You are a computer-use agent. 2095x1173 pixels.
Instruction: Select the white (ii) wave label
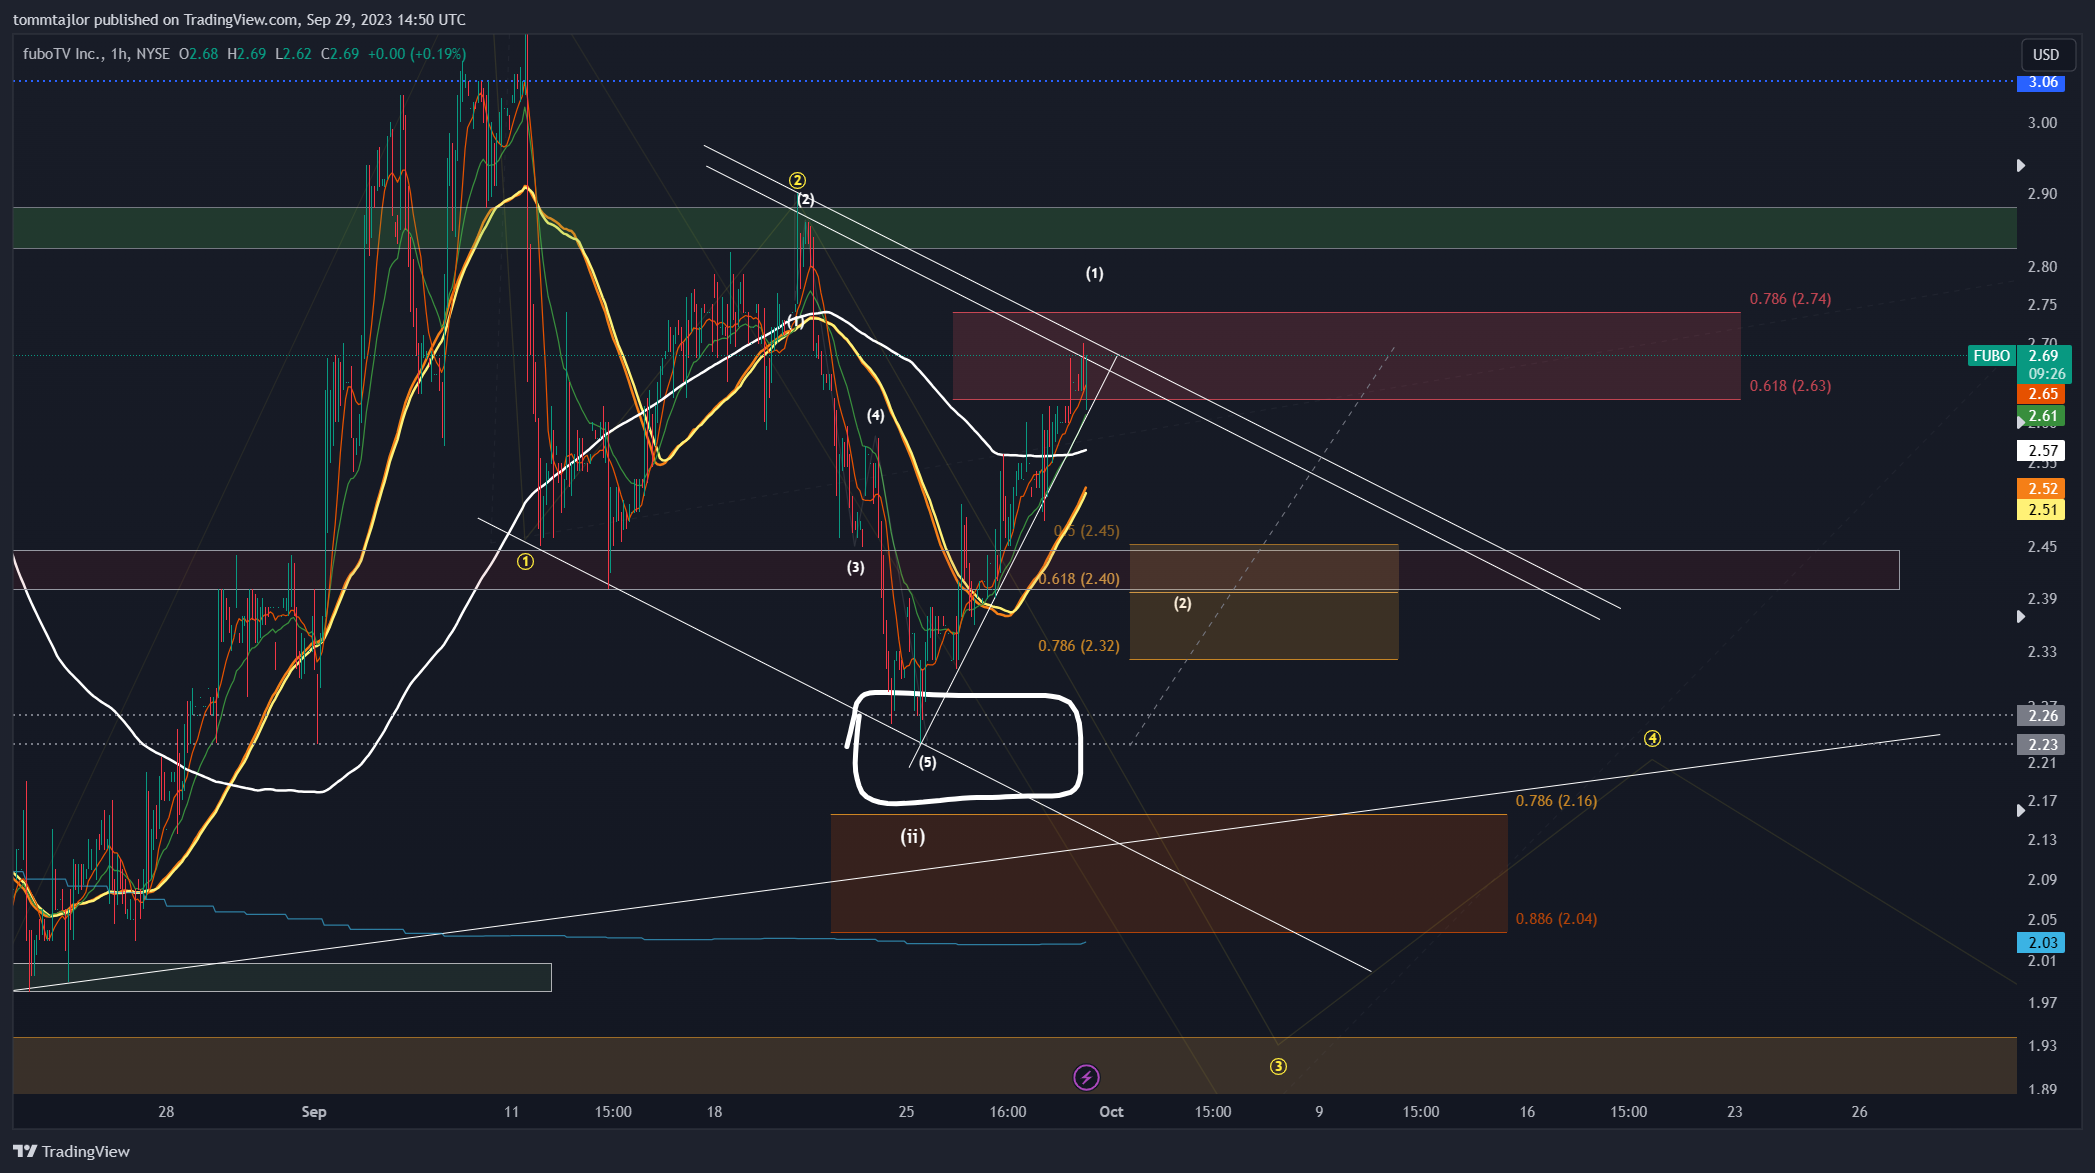[x=912, y=837]
